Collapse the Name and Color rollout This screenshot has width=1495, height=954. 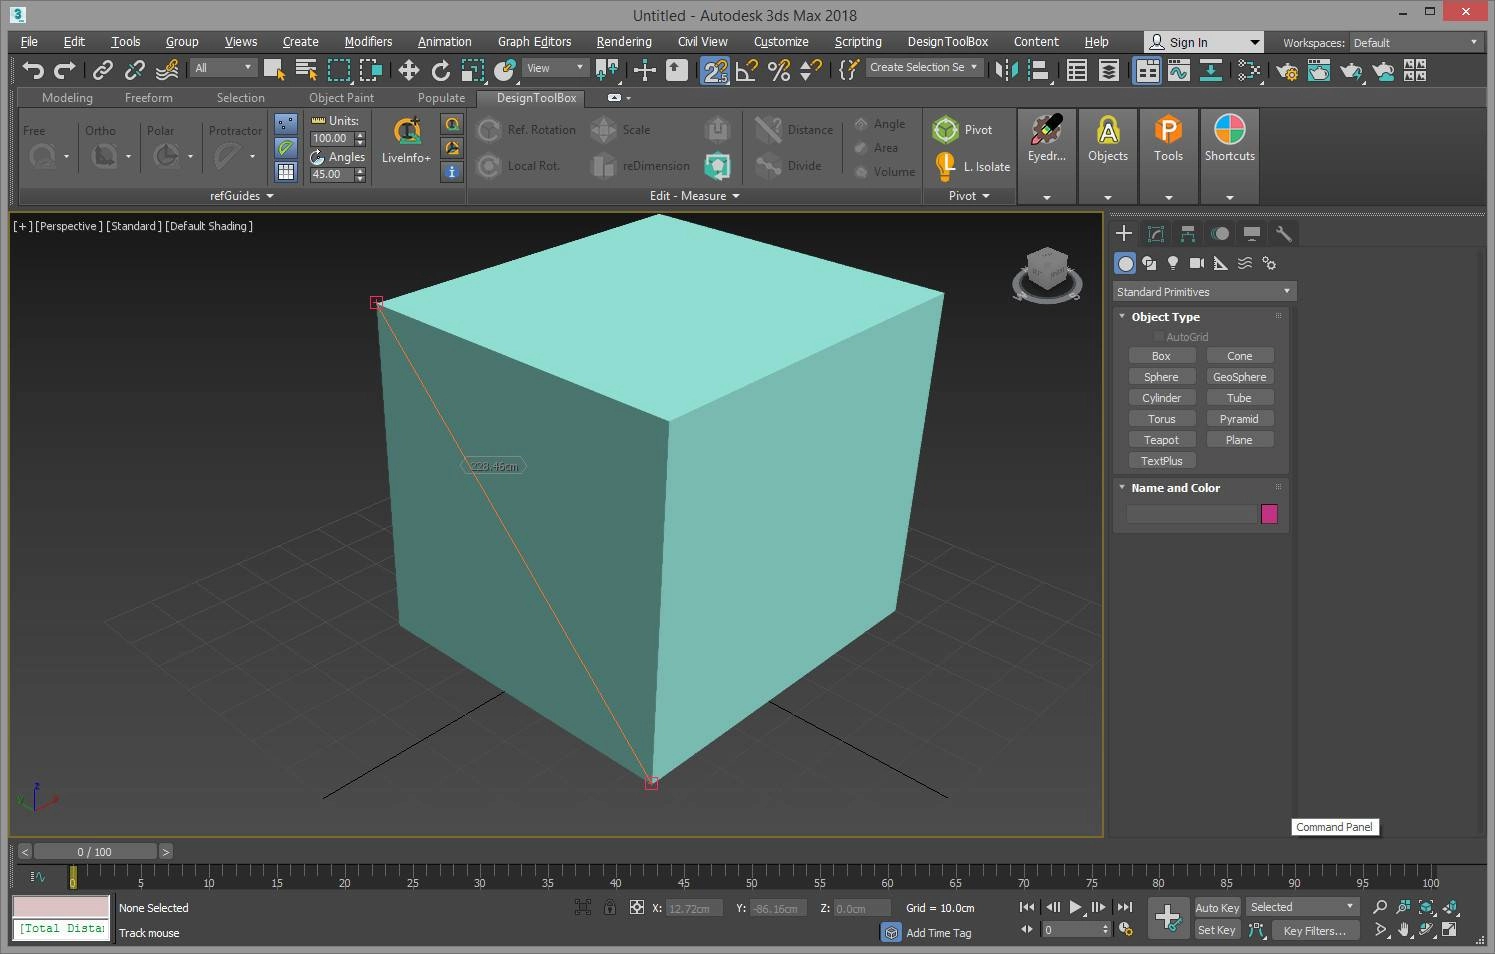(1122, 488)
